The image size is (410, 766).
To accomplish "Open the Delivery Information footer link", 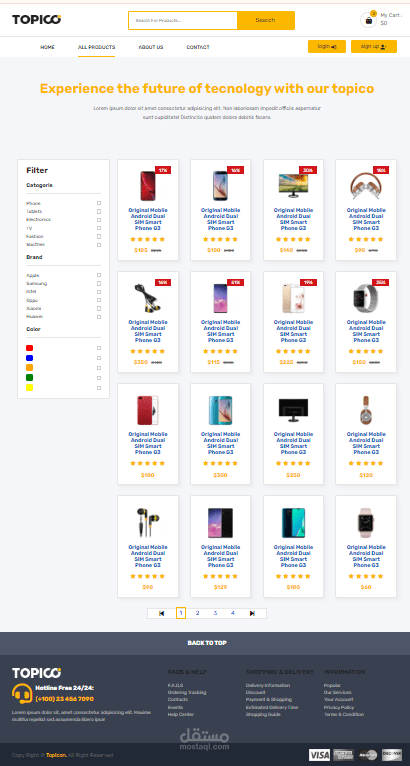I will click(x=268, y=685).
